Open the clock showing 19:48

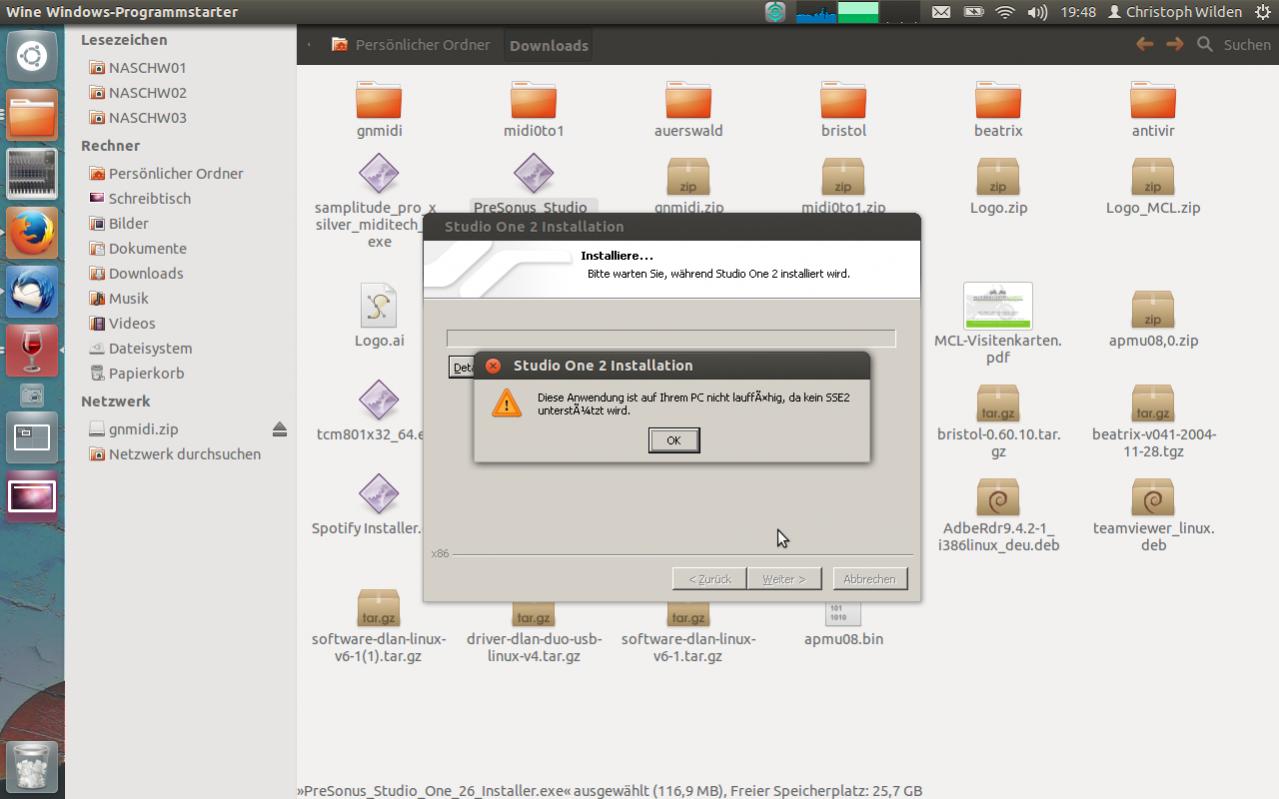1078,12
